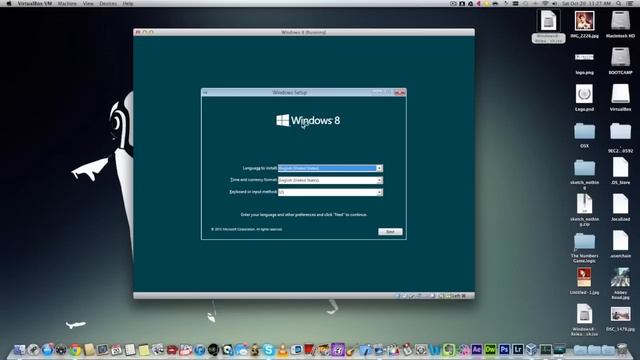Open After Effects from the Dock

(x=476, y=349)
